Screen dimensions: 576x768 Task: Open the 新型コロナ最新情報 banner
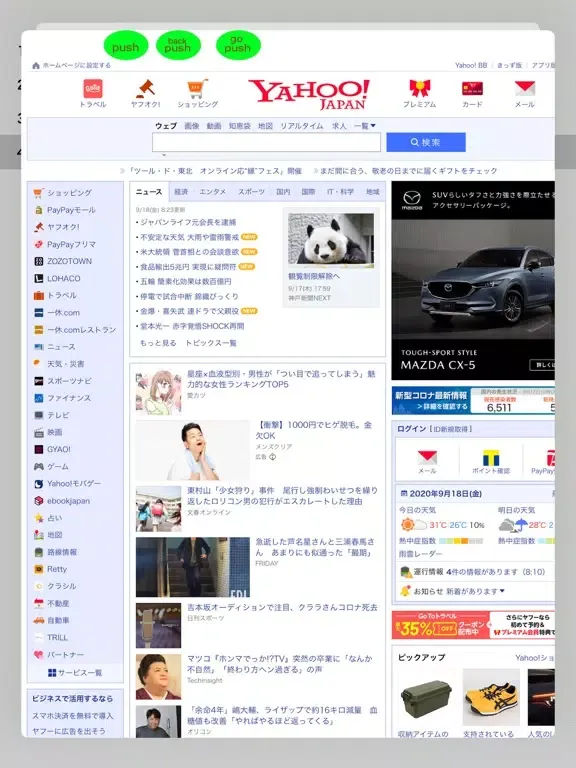pos(473,400)
